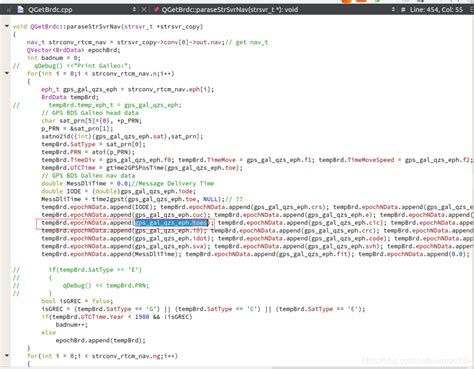Image resolution: width=474 pixels, height=369 pixels.
Task: Open Line 454, Col 55 position indicator
Action: pos(436,10)
